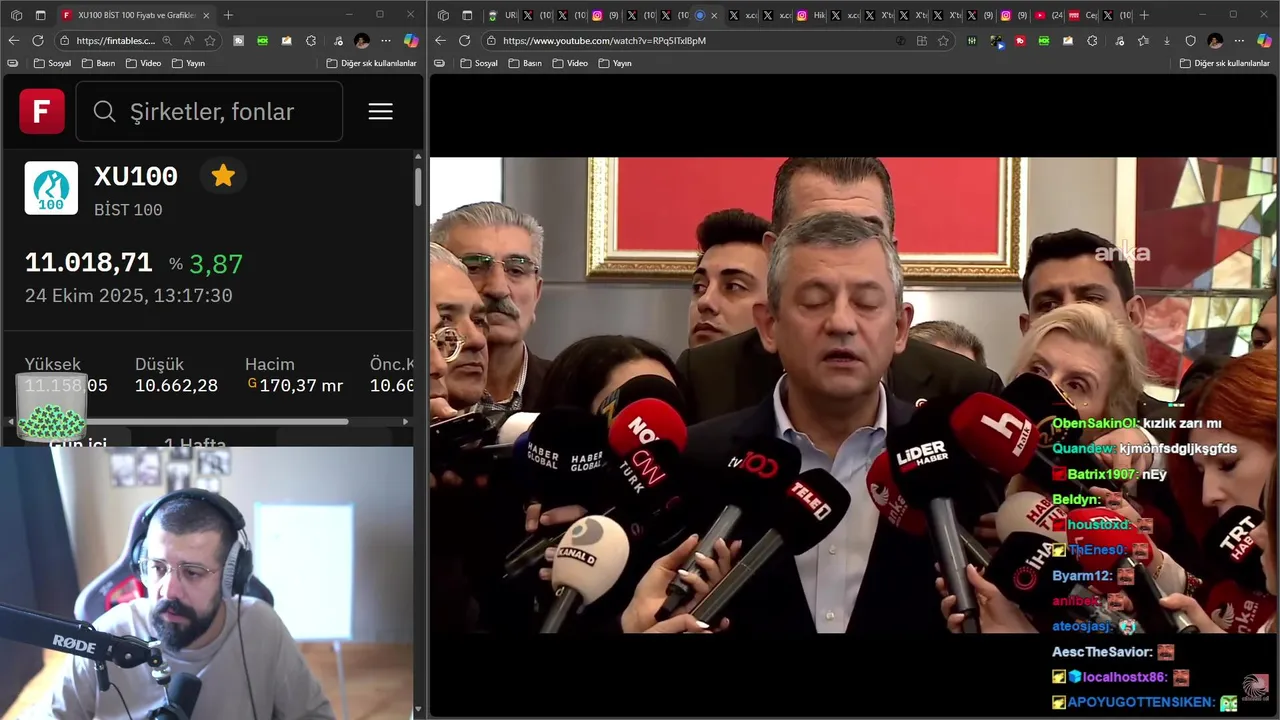
Task: Open a new tab in YouTube window
Action: (1144, 15)
